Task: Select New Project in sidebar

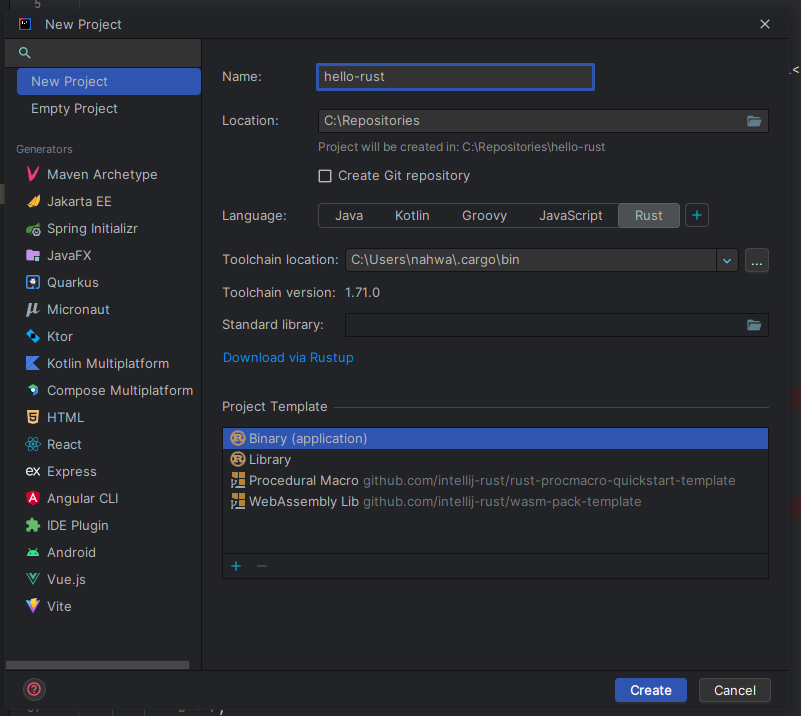Action: [109, 81]
